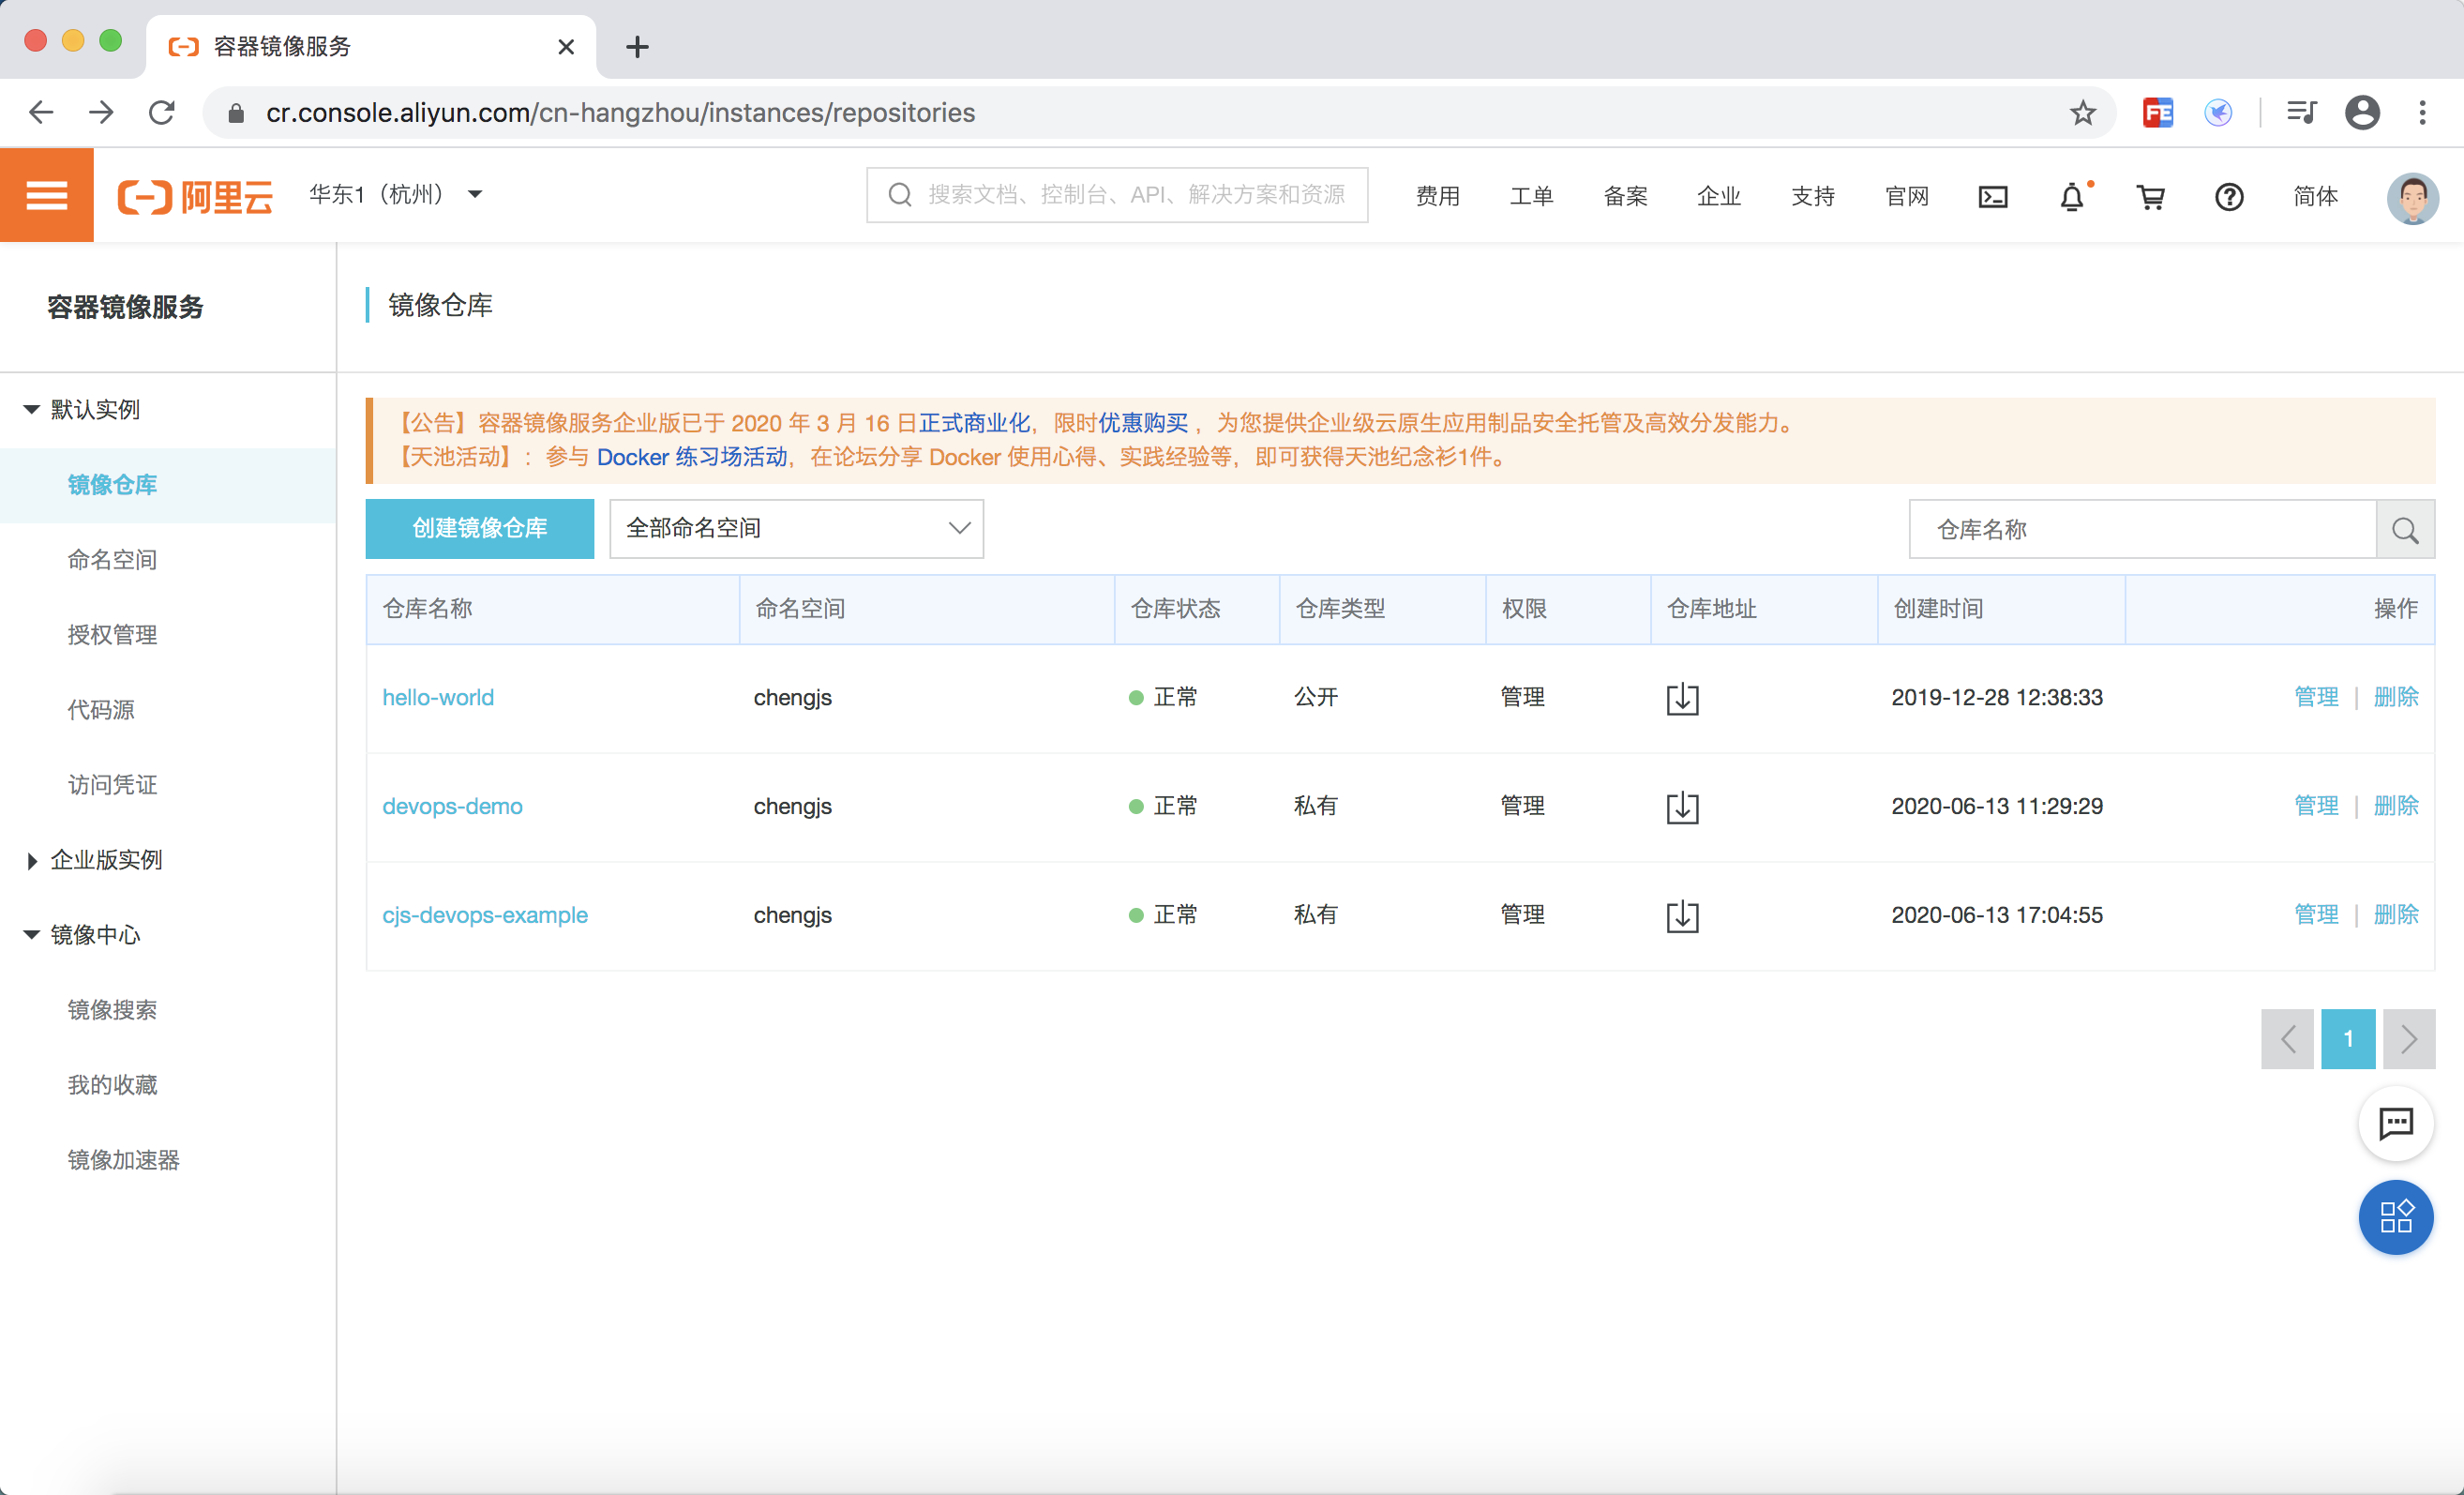Image resolution: width=2464 pixels, height=1495 pixels.
Task: Click the search magnifier beside the repository name field
Action: (2405, 530)
